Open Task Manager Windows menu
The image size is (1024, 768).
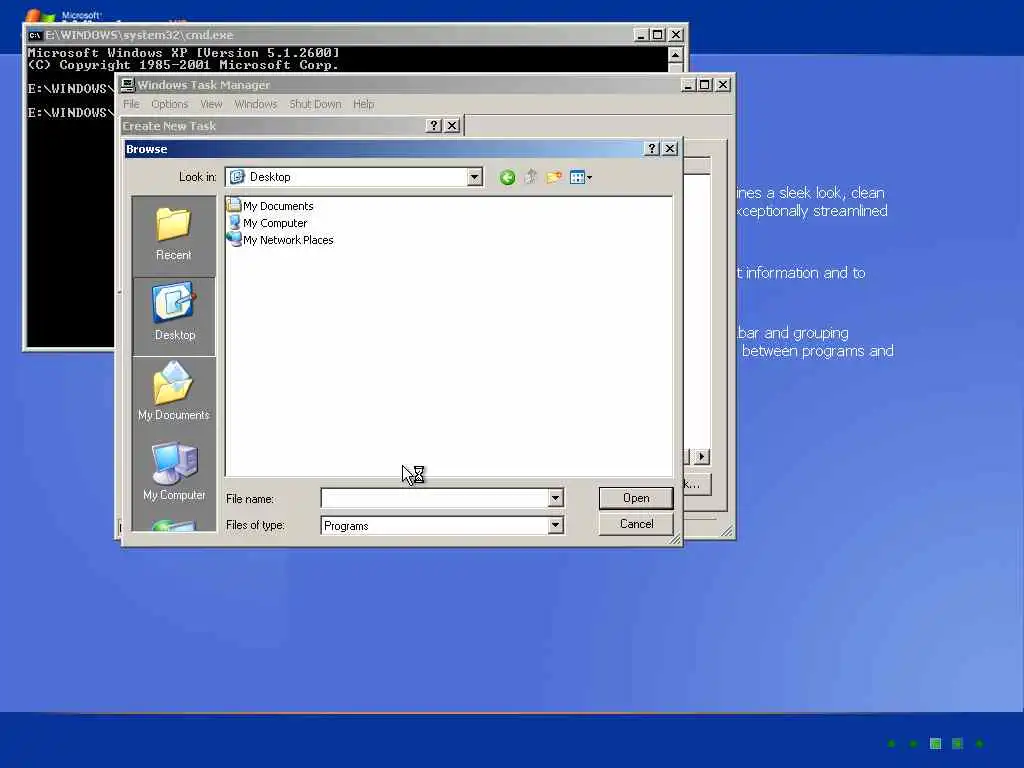pyautogui.click(x=255, y=104)
